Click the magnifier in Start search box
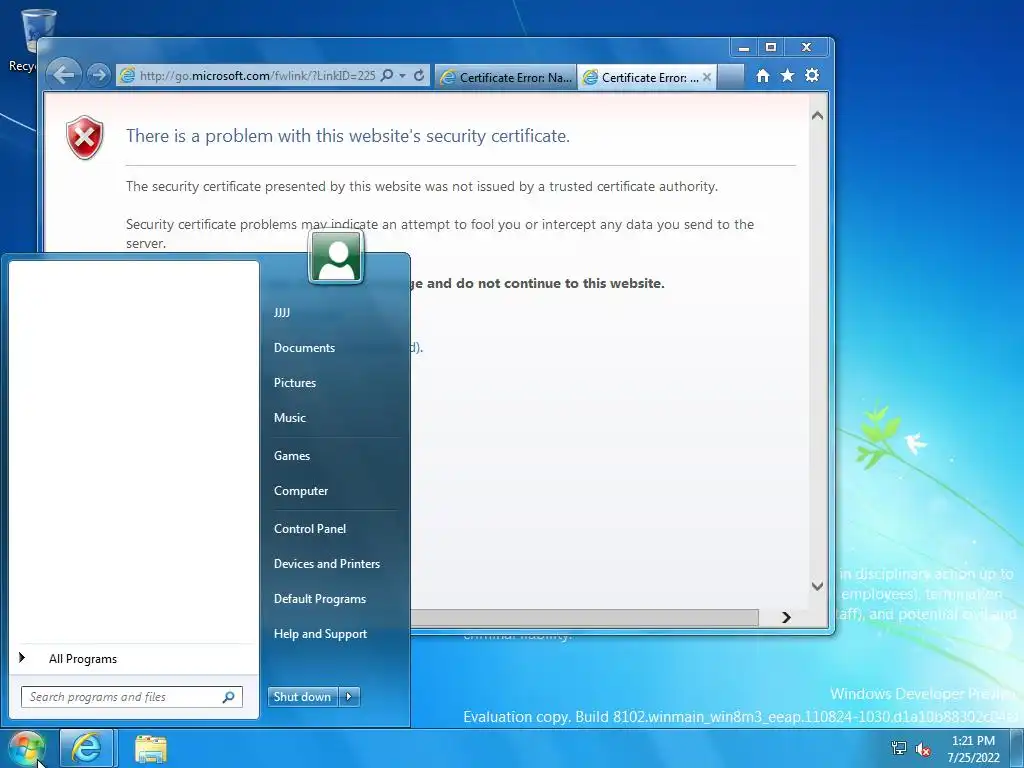The height and width of the screenshot is (768, 1024). point(229,697)
